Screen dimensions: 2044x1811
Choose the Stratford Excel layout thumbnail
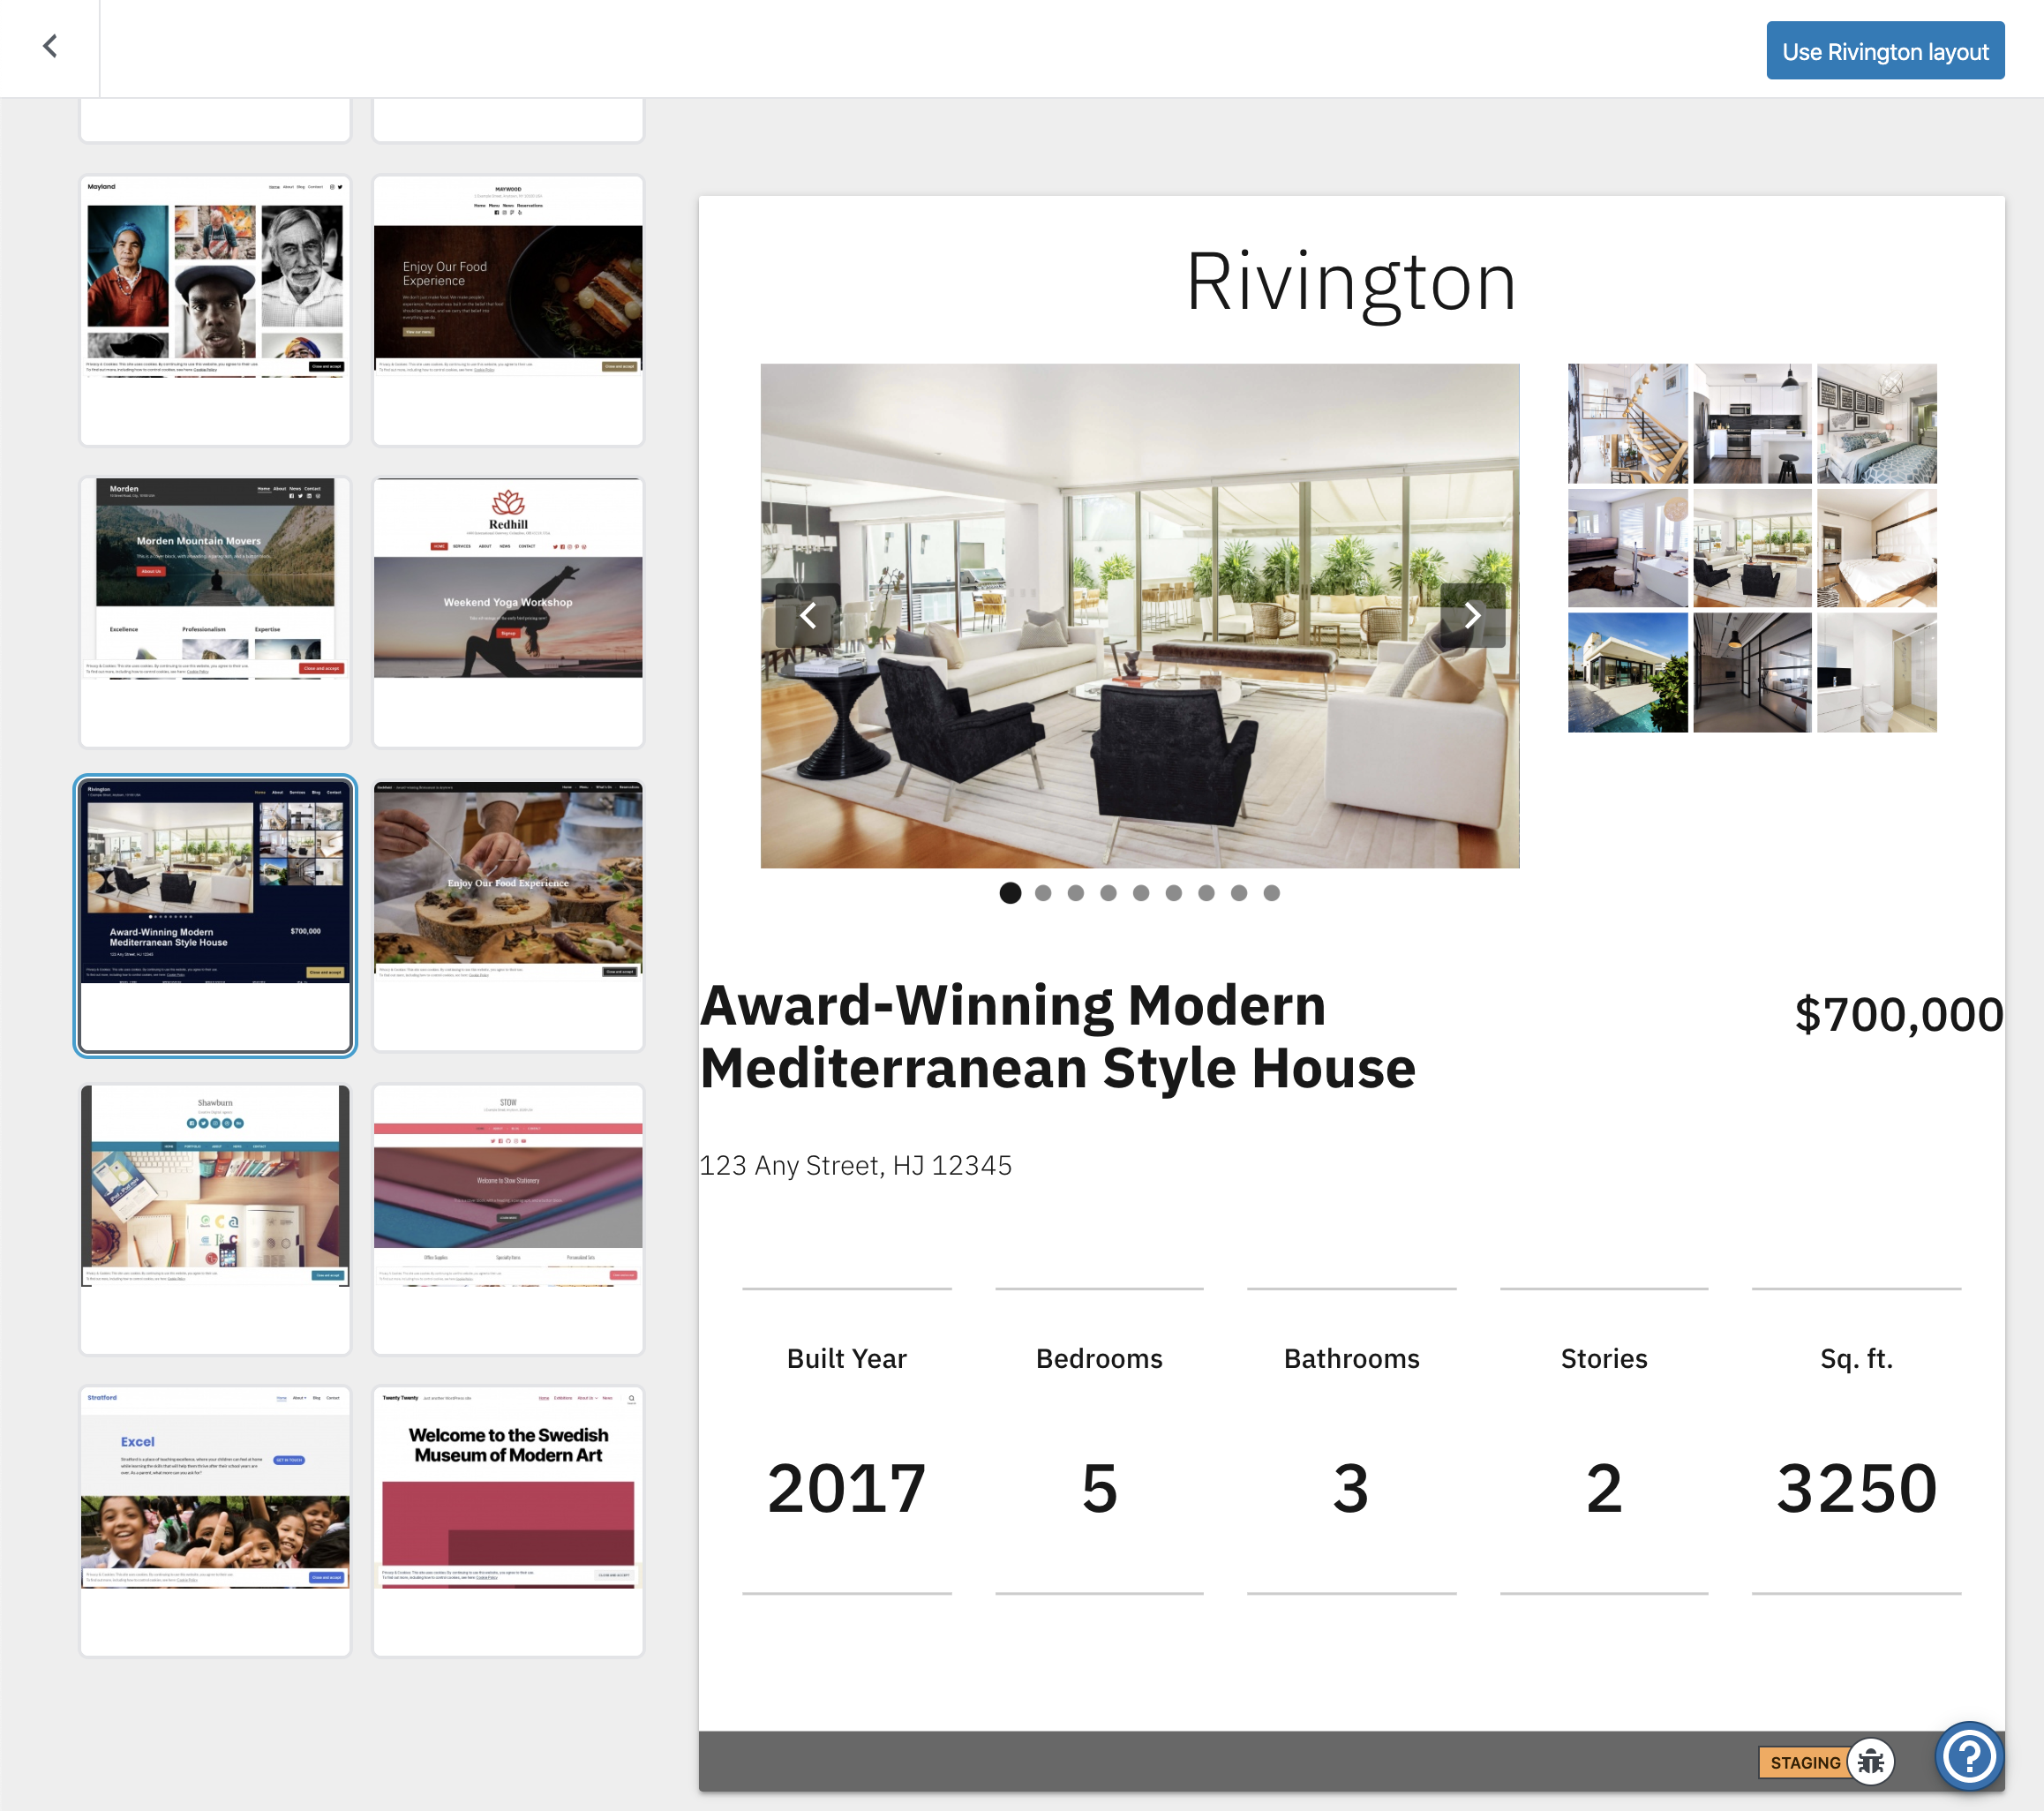(x=215, y=1520)
